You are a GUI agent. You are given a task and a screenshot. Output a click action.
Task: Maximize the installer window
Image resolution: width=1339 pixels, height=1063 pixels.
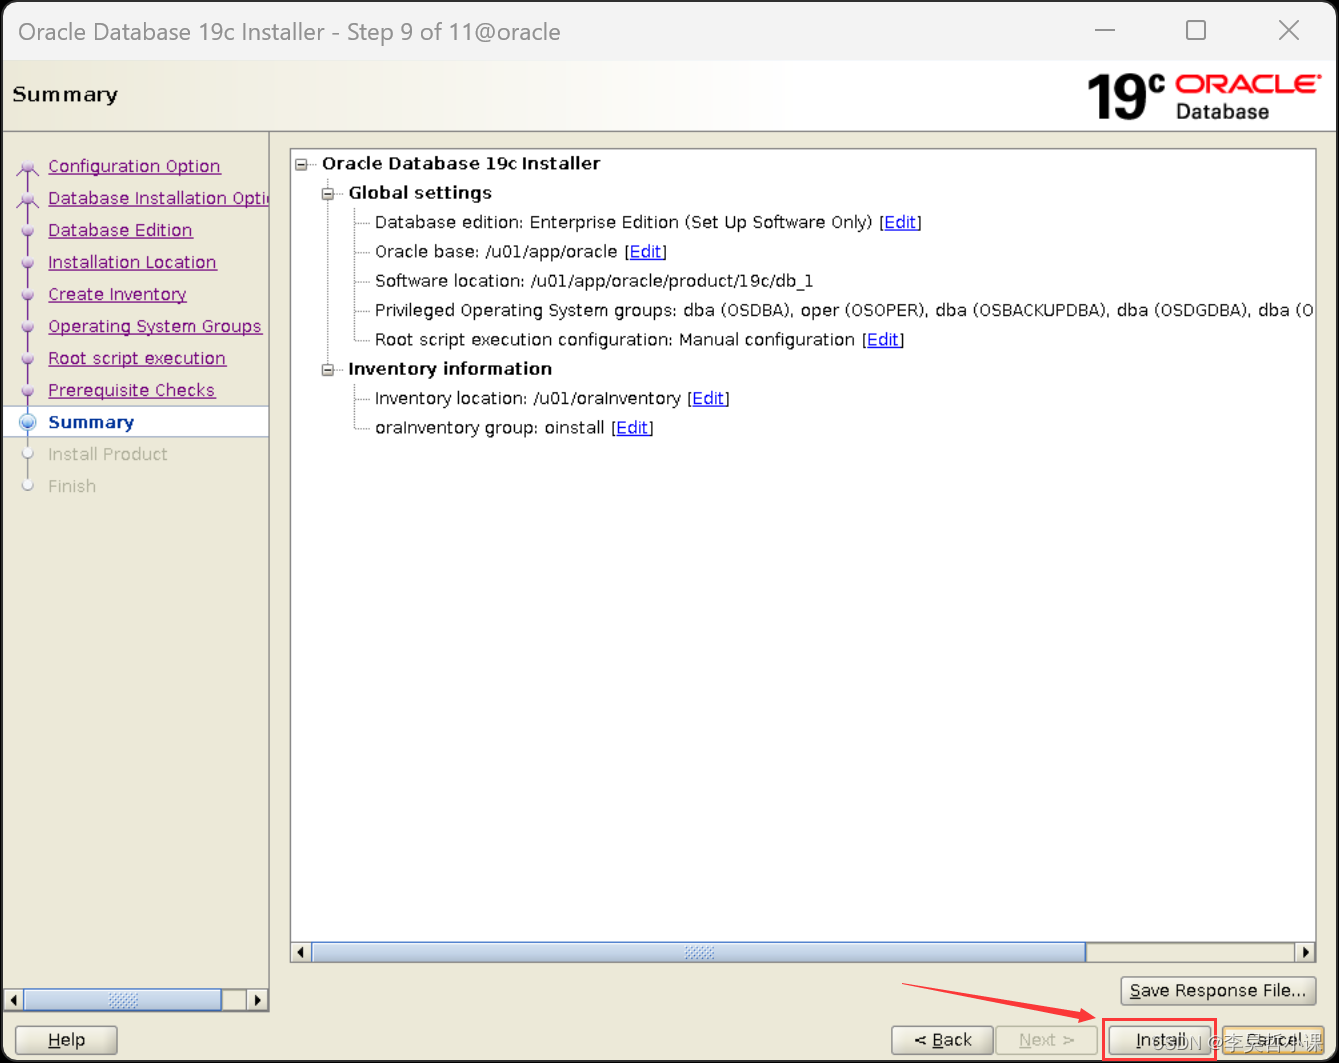tap(1196, 31)
